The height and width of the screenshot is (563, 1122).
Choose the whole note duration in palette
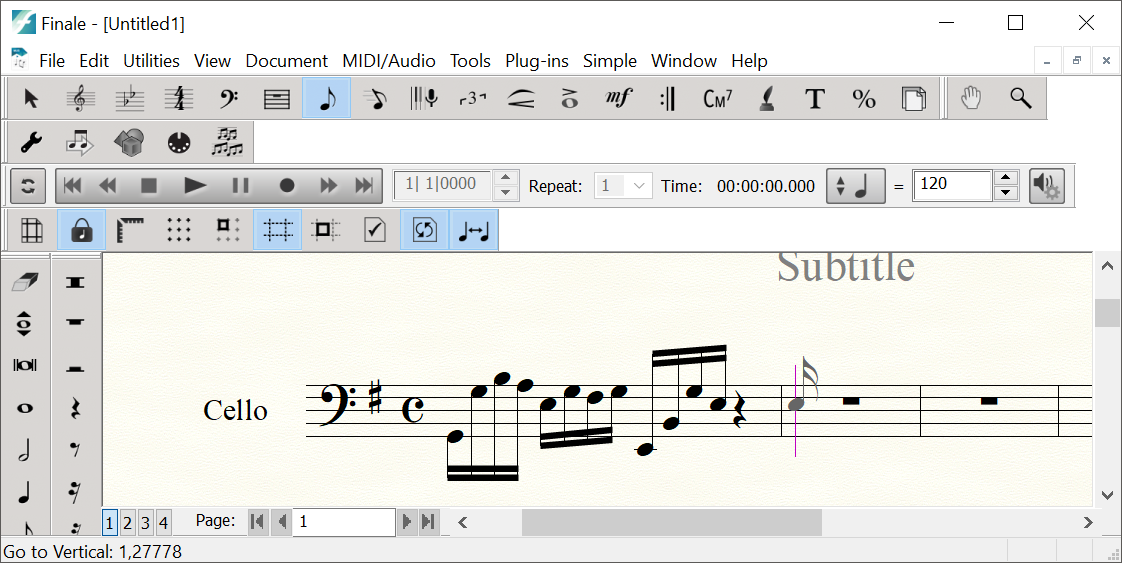click(x=25, y=408)
